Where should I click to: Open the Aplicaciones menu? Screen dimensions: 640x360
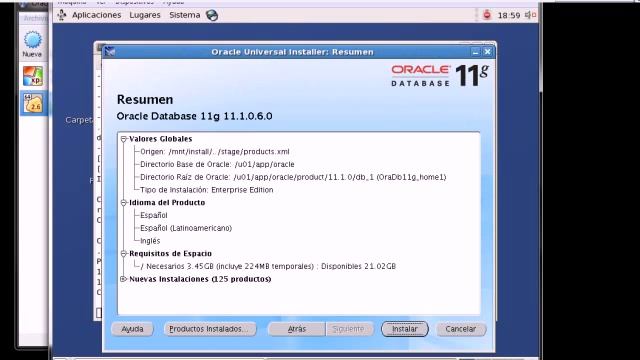coord(96,15)
